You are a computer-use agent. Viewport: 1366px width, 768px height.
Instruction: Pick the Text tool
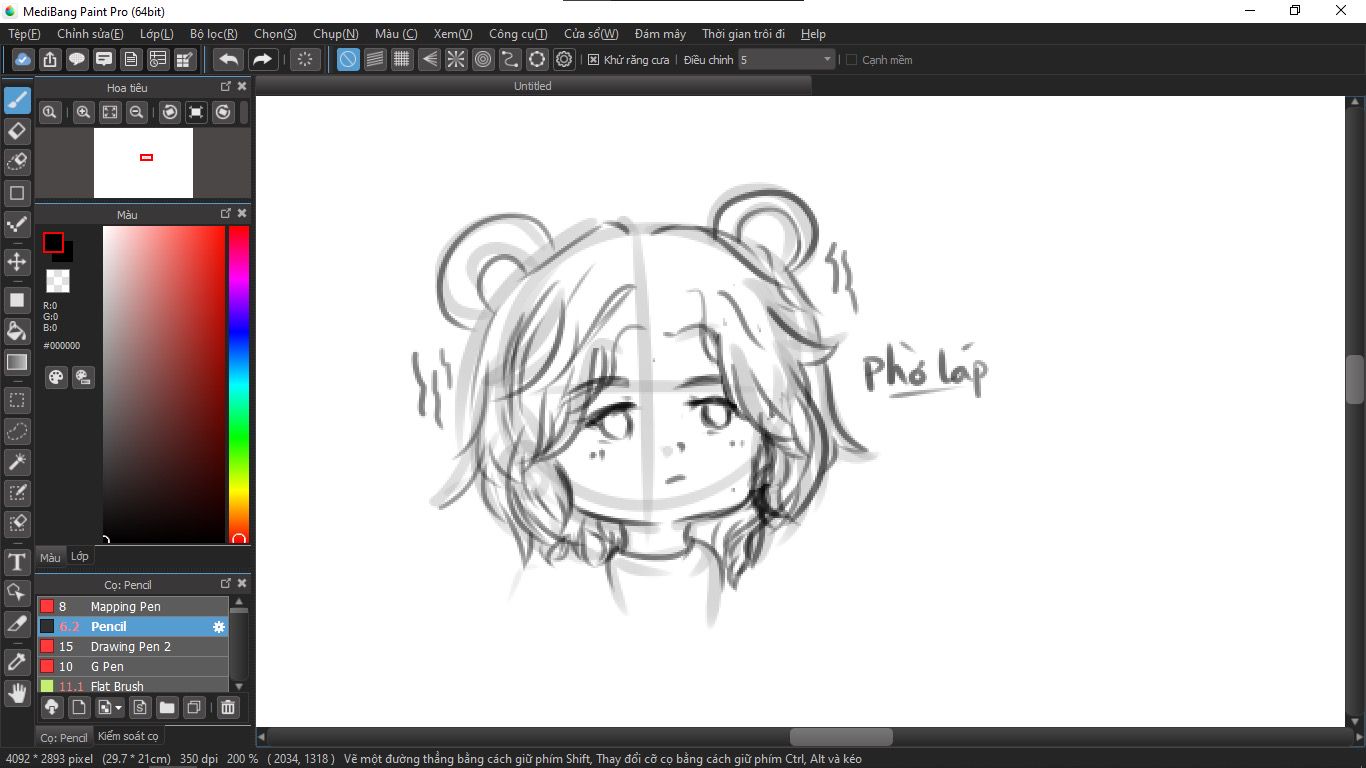pos(17,562)
